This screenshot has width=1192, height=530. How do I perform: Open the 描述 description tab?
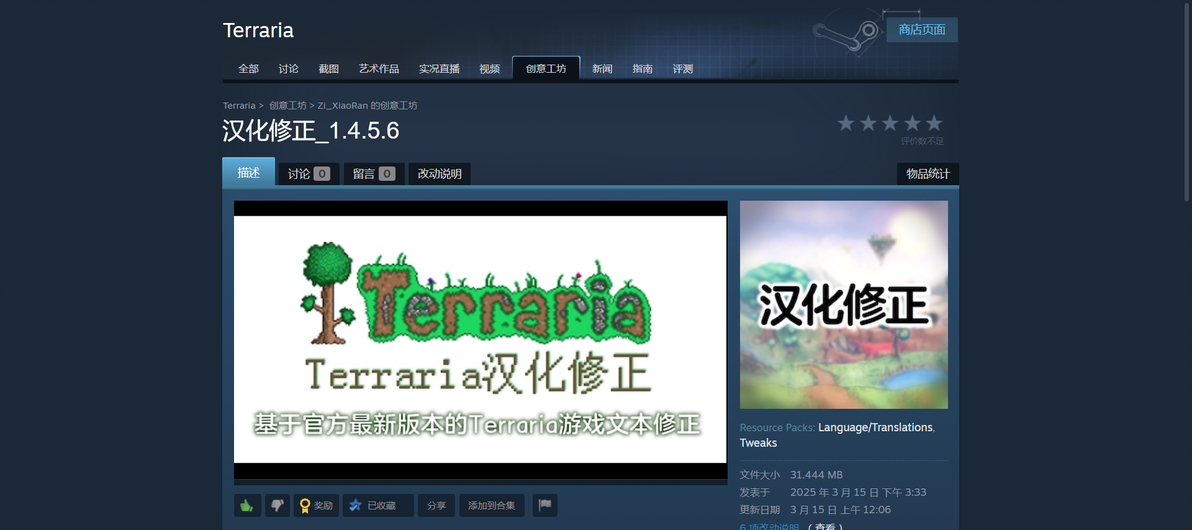(x=249, y=173)
